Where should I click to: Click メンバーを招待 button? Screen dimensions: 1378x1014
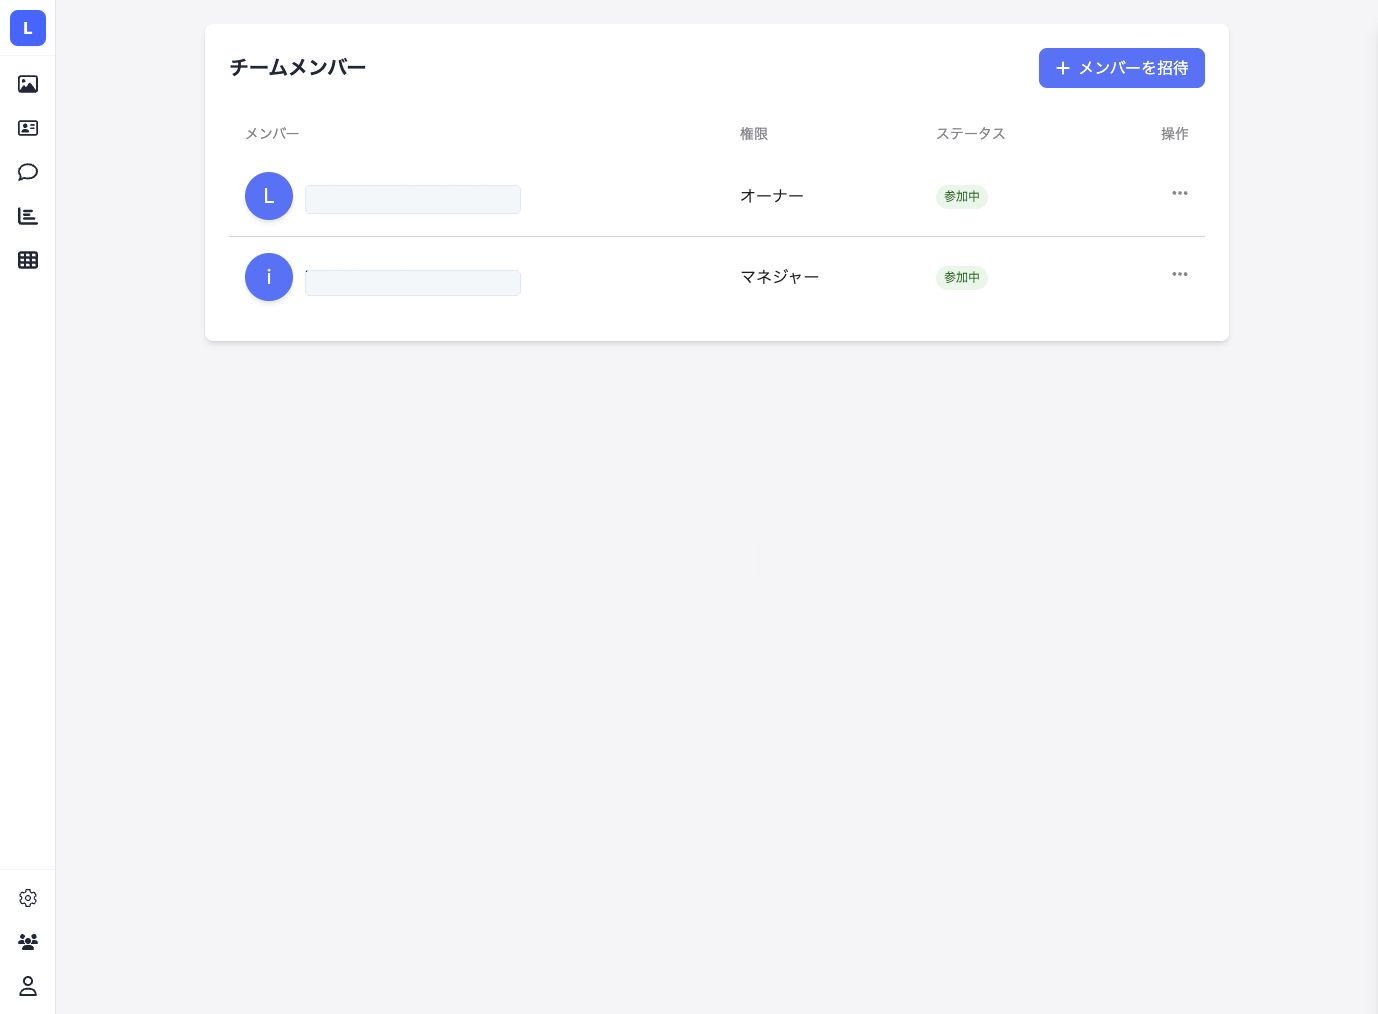coord(1122,68)
